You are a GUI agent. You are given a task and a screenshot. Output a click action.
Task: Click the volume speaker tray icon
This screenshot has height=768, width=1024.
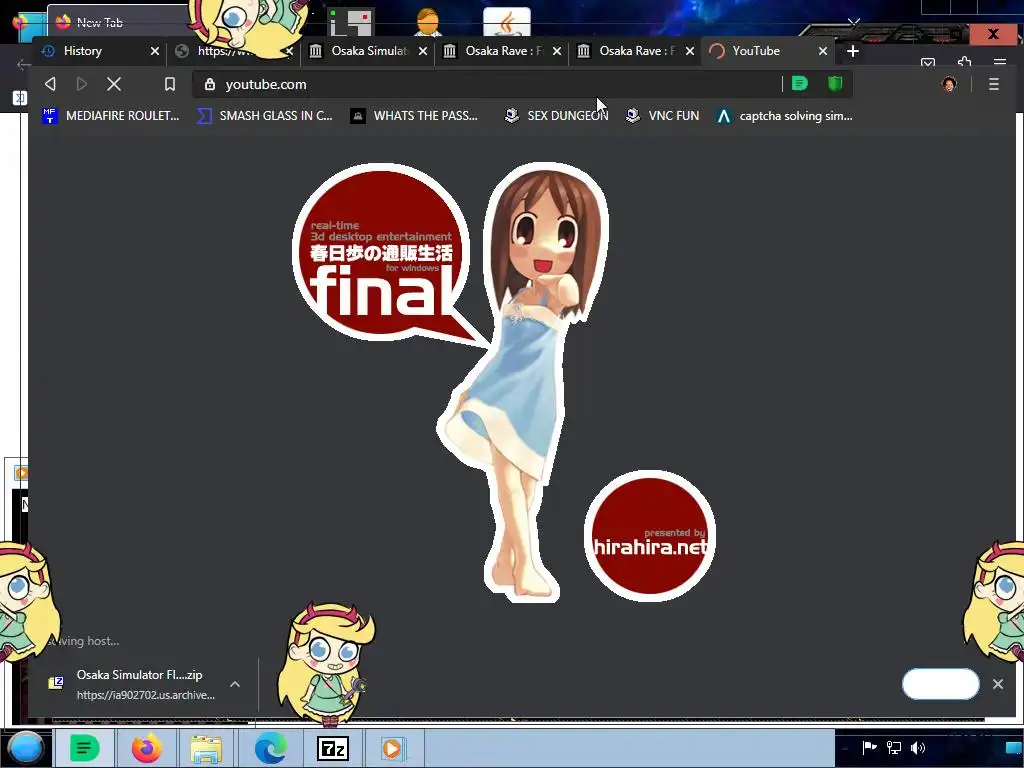(918, 748)
